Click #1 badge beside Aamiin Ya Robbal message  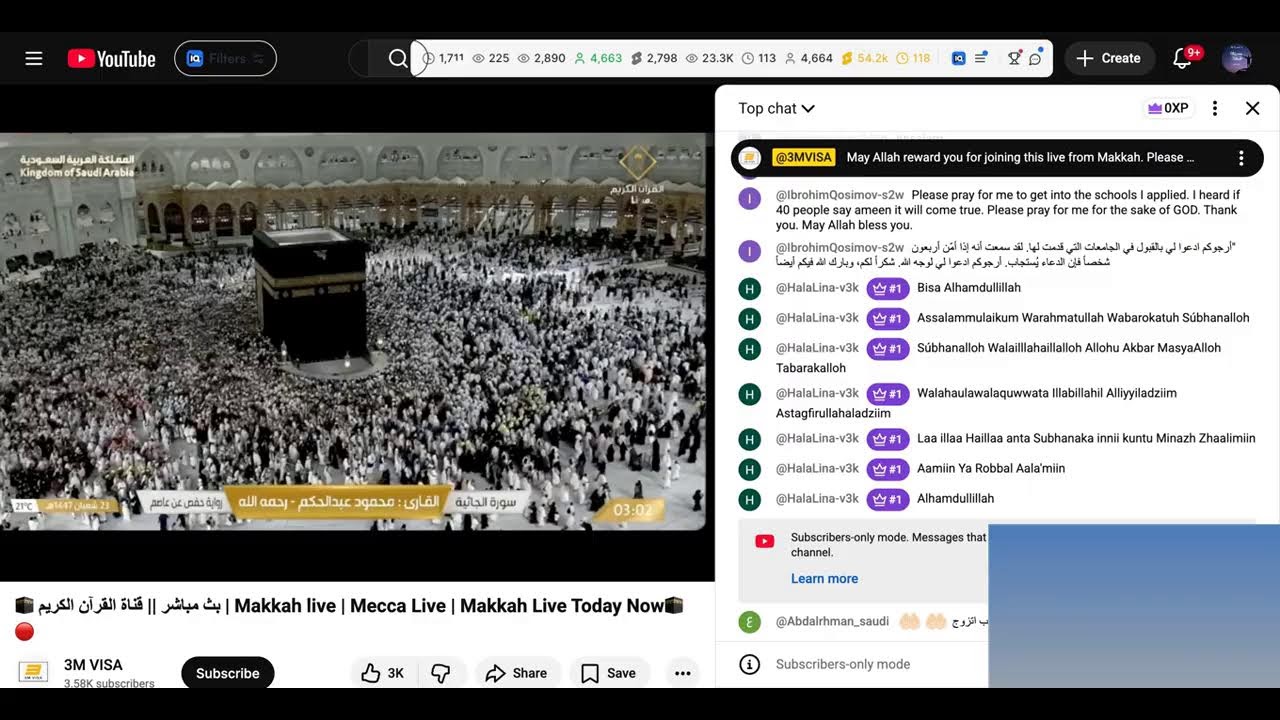887,468
